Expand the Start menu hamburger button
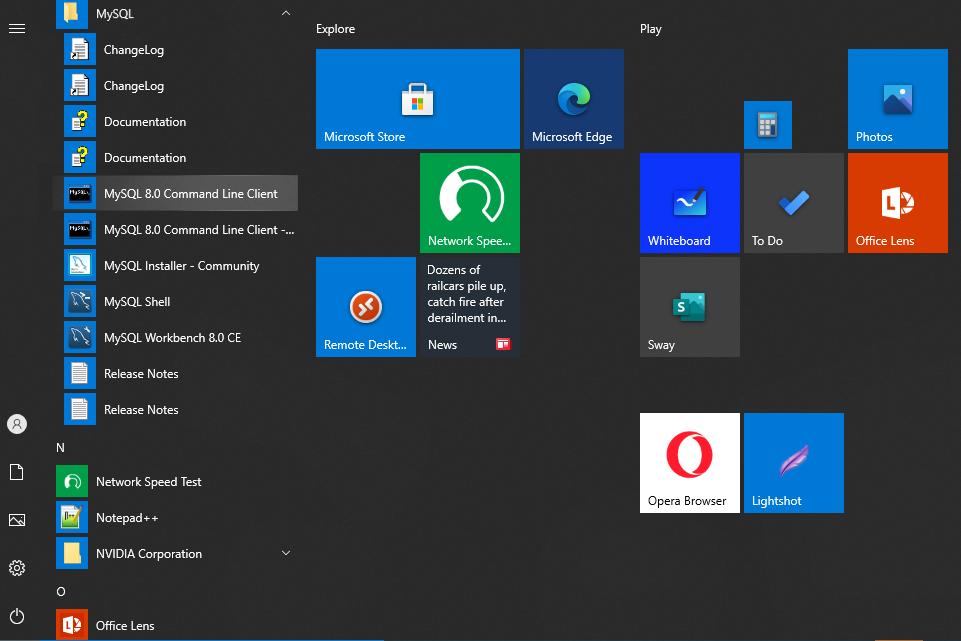 17,29
